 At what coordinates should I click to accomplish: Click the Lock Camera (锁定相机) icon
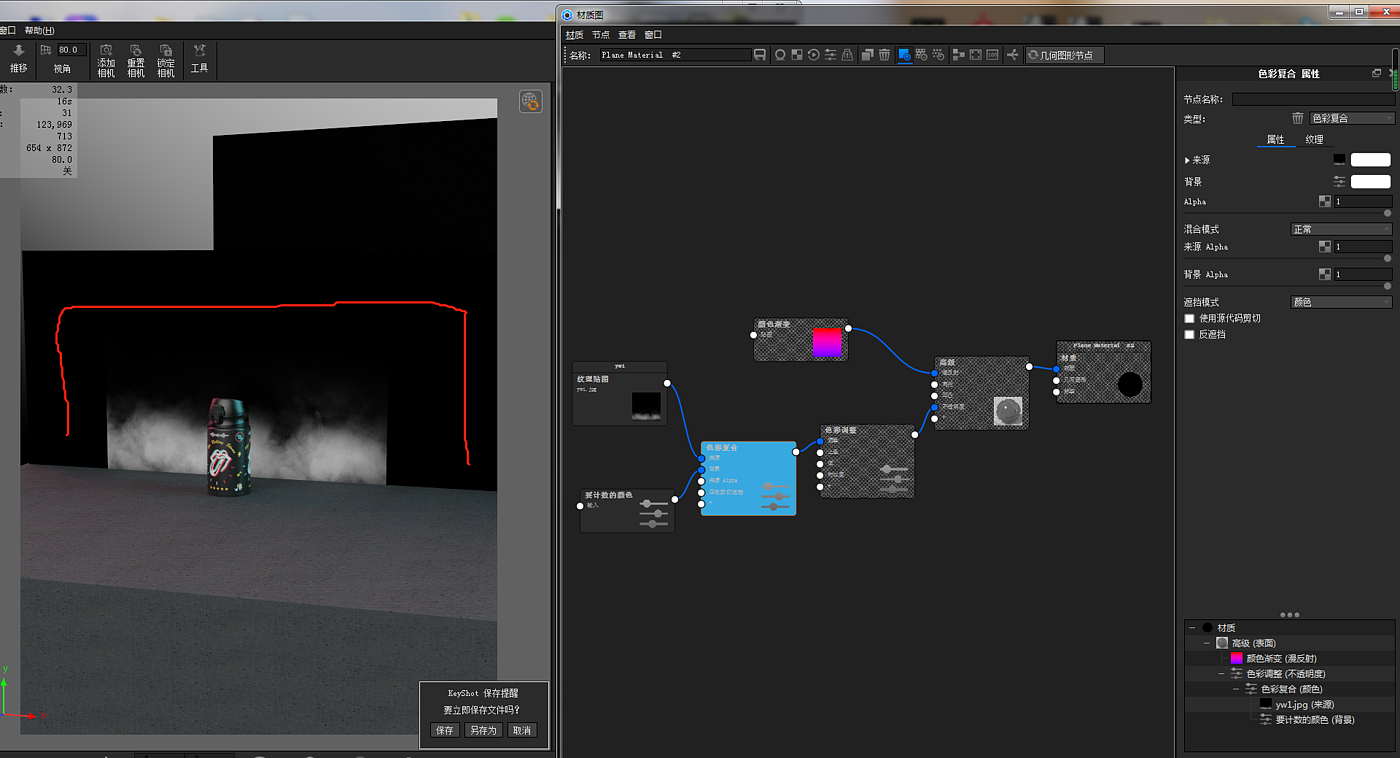coord(166,51)
